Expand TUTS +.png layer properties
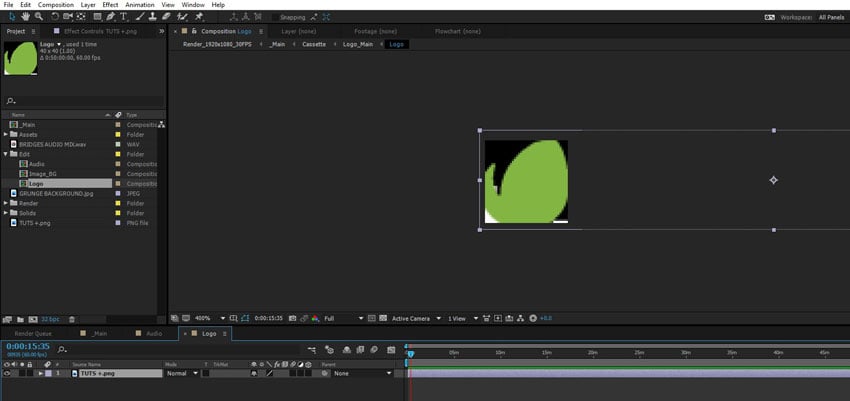850x401 pixels. 41,373
